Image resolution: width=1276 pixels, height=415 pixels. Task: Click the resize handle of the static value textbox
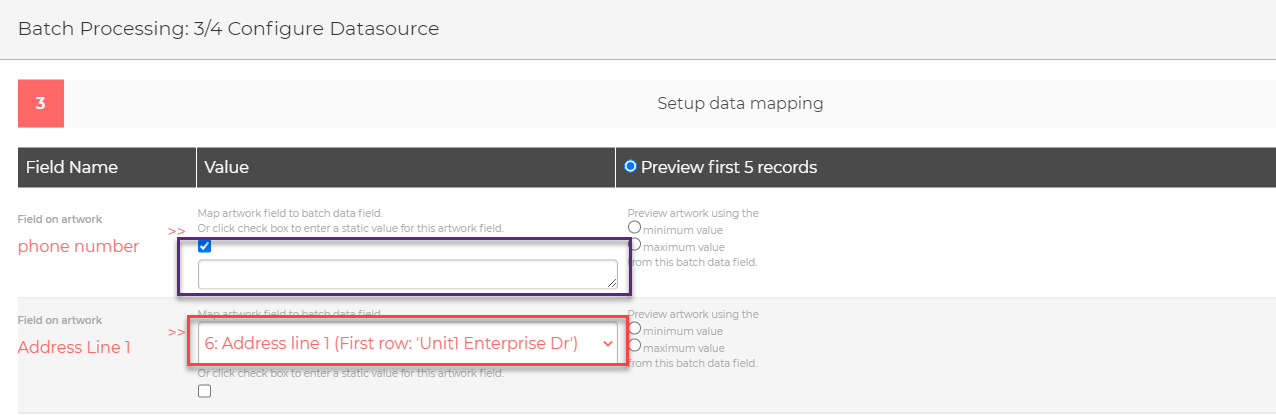click(611, 284)
